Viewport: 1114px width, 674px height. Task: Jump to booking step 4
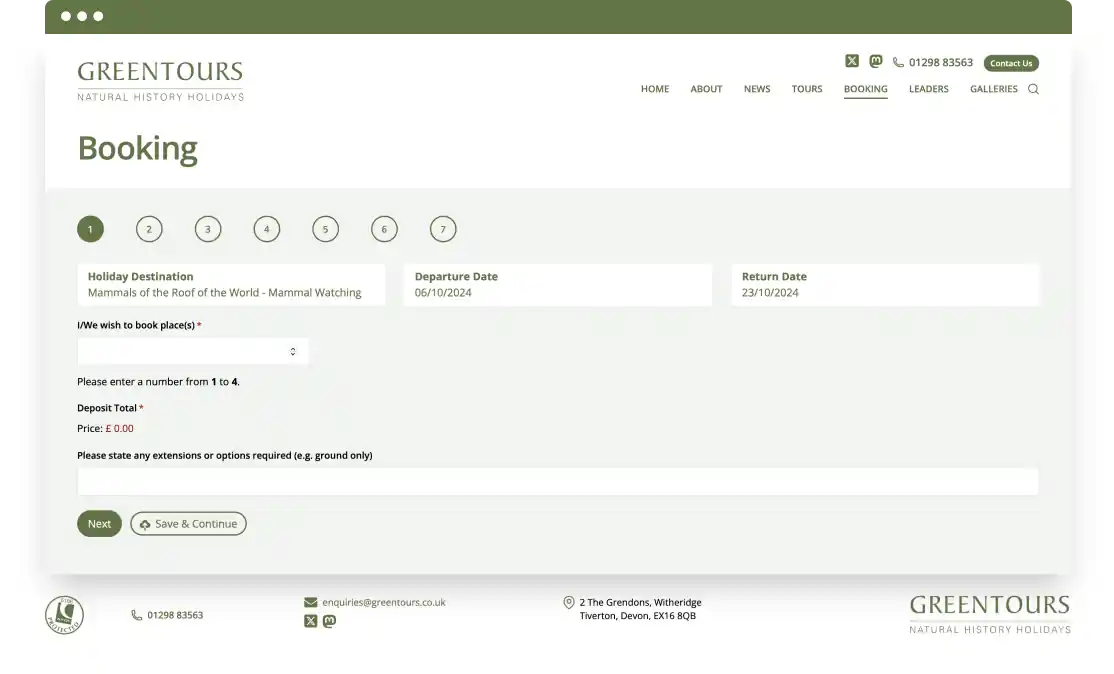[266, 229]
